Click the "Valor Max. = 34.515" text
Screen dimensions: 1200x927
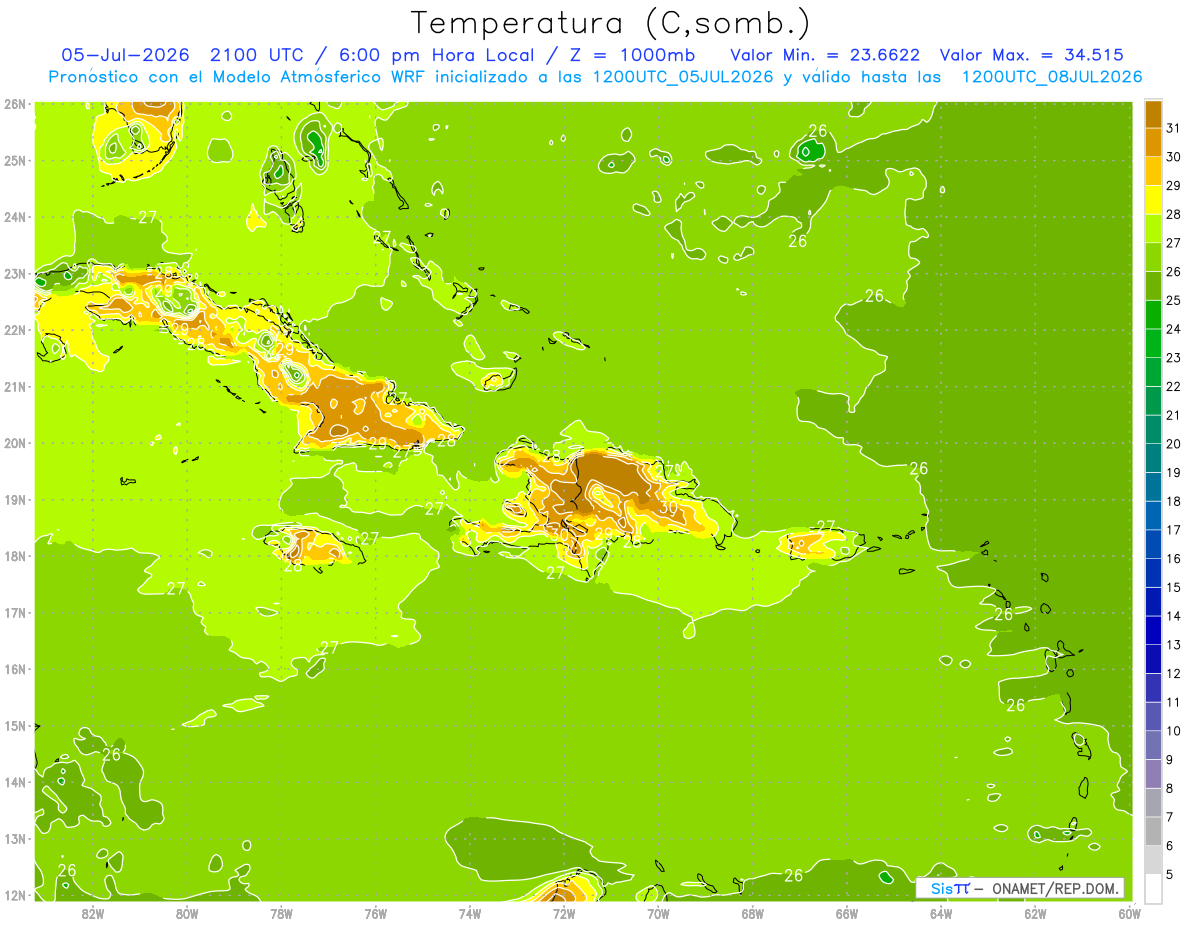(x=1032, y=54)
